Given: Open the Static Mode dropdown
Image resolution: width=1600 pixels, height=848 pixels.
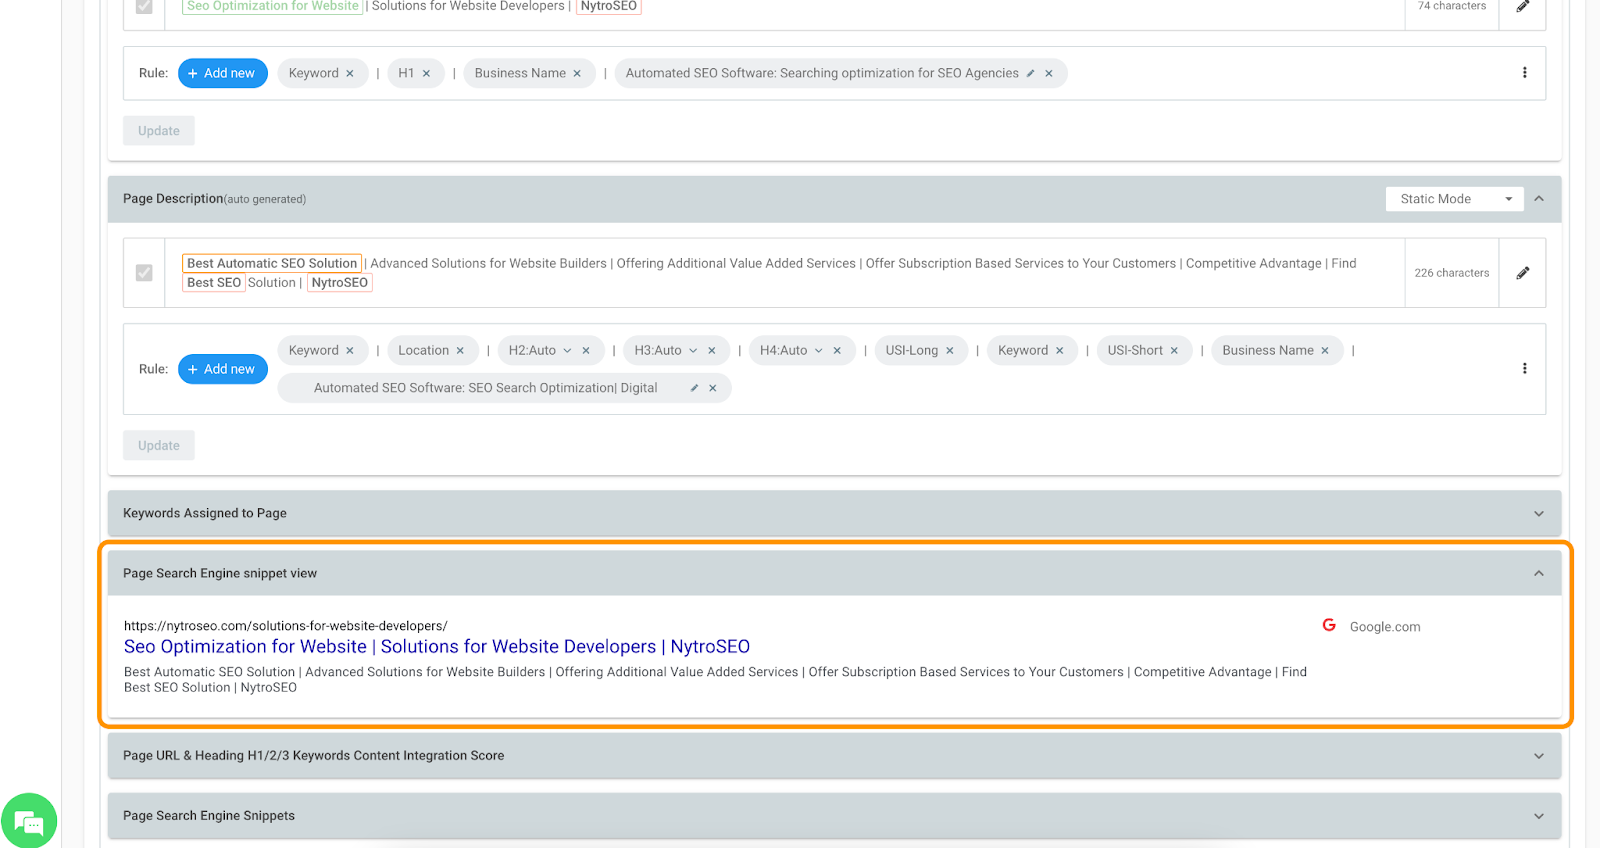Looking at the screenshot, I should tap(1454, 199).
